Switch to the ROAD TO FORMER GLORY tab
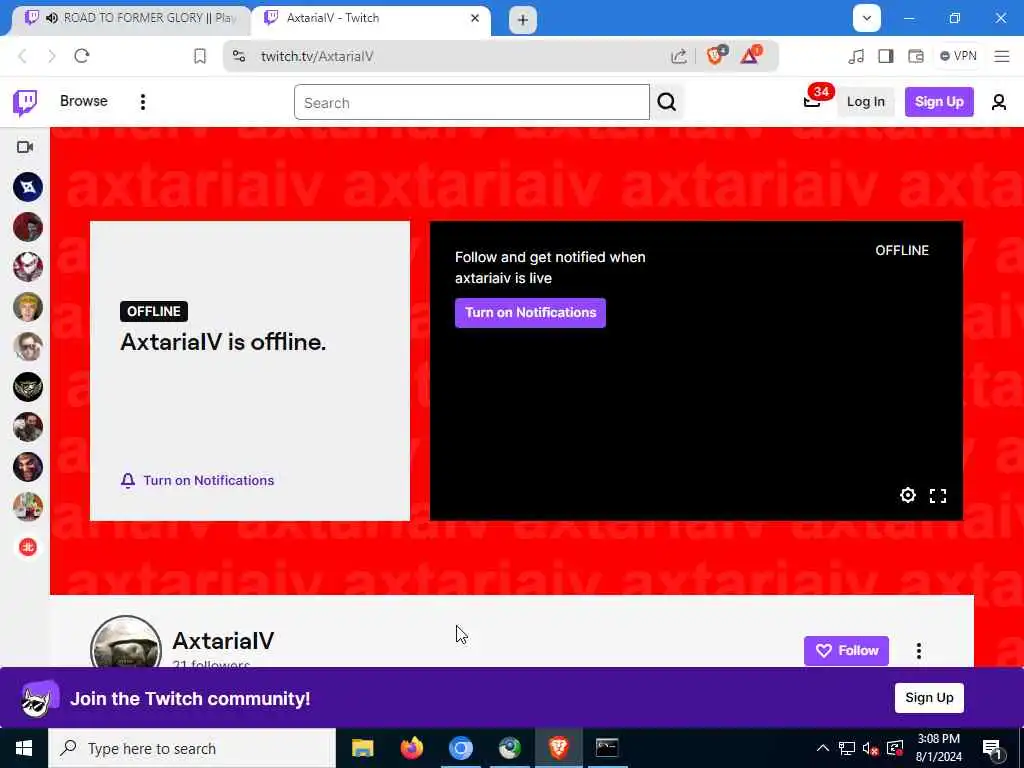This screenshot has height=768, width=1024. 131,18
